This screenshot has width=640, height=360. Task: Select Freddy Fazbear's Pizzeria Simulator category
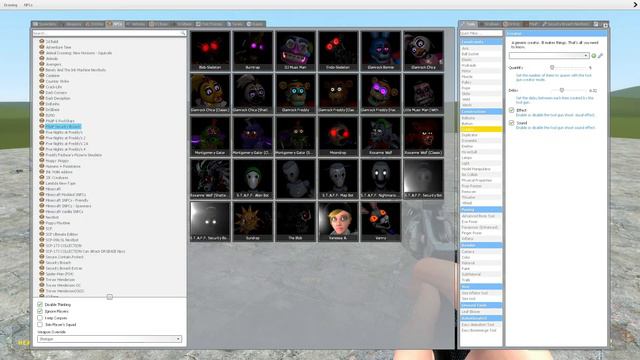pos(73,155)
